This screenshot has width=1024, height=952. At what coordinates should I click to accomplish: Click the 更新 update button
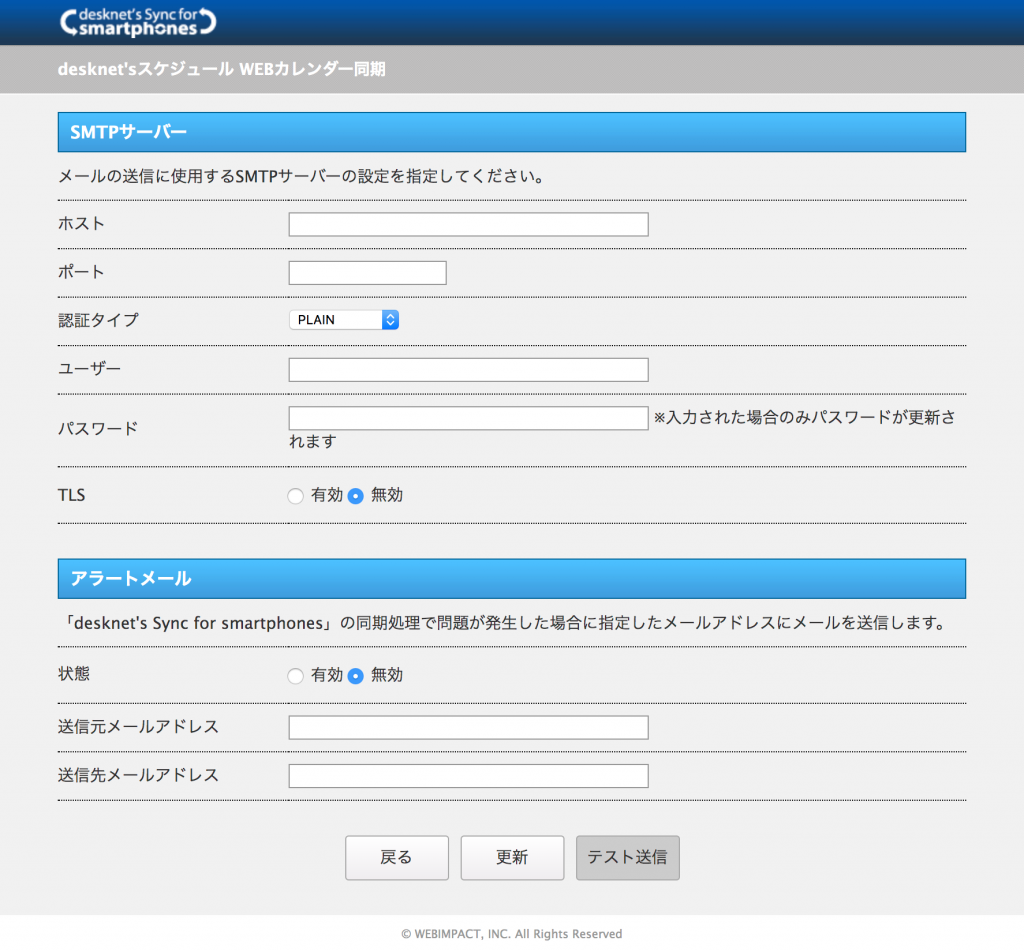(x=512, y=857)
